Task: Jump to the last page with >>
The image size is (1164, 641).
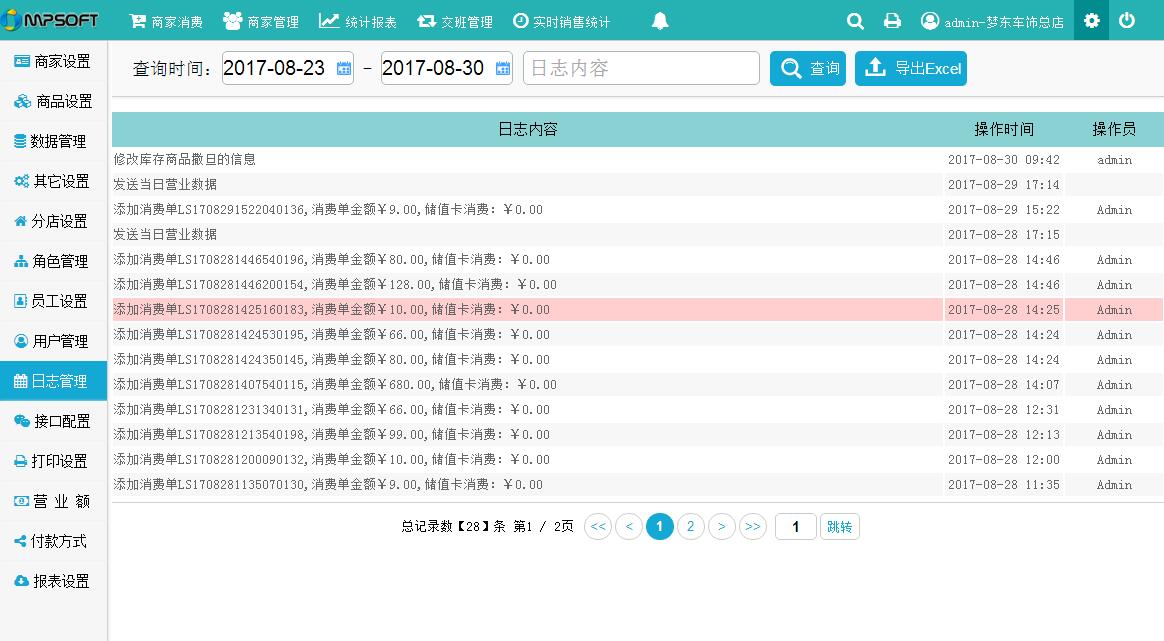Action: [753, 526]
